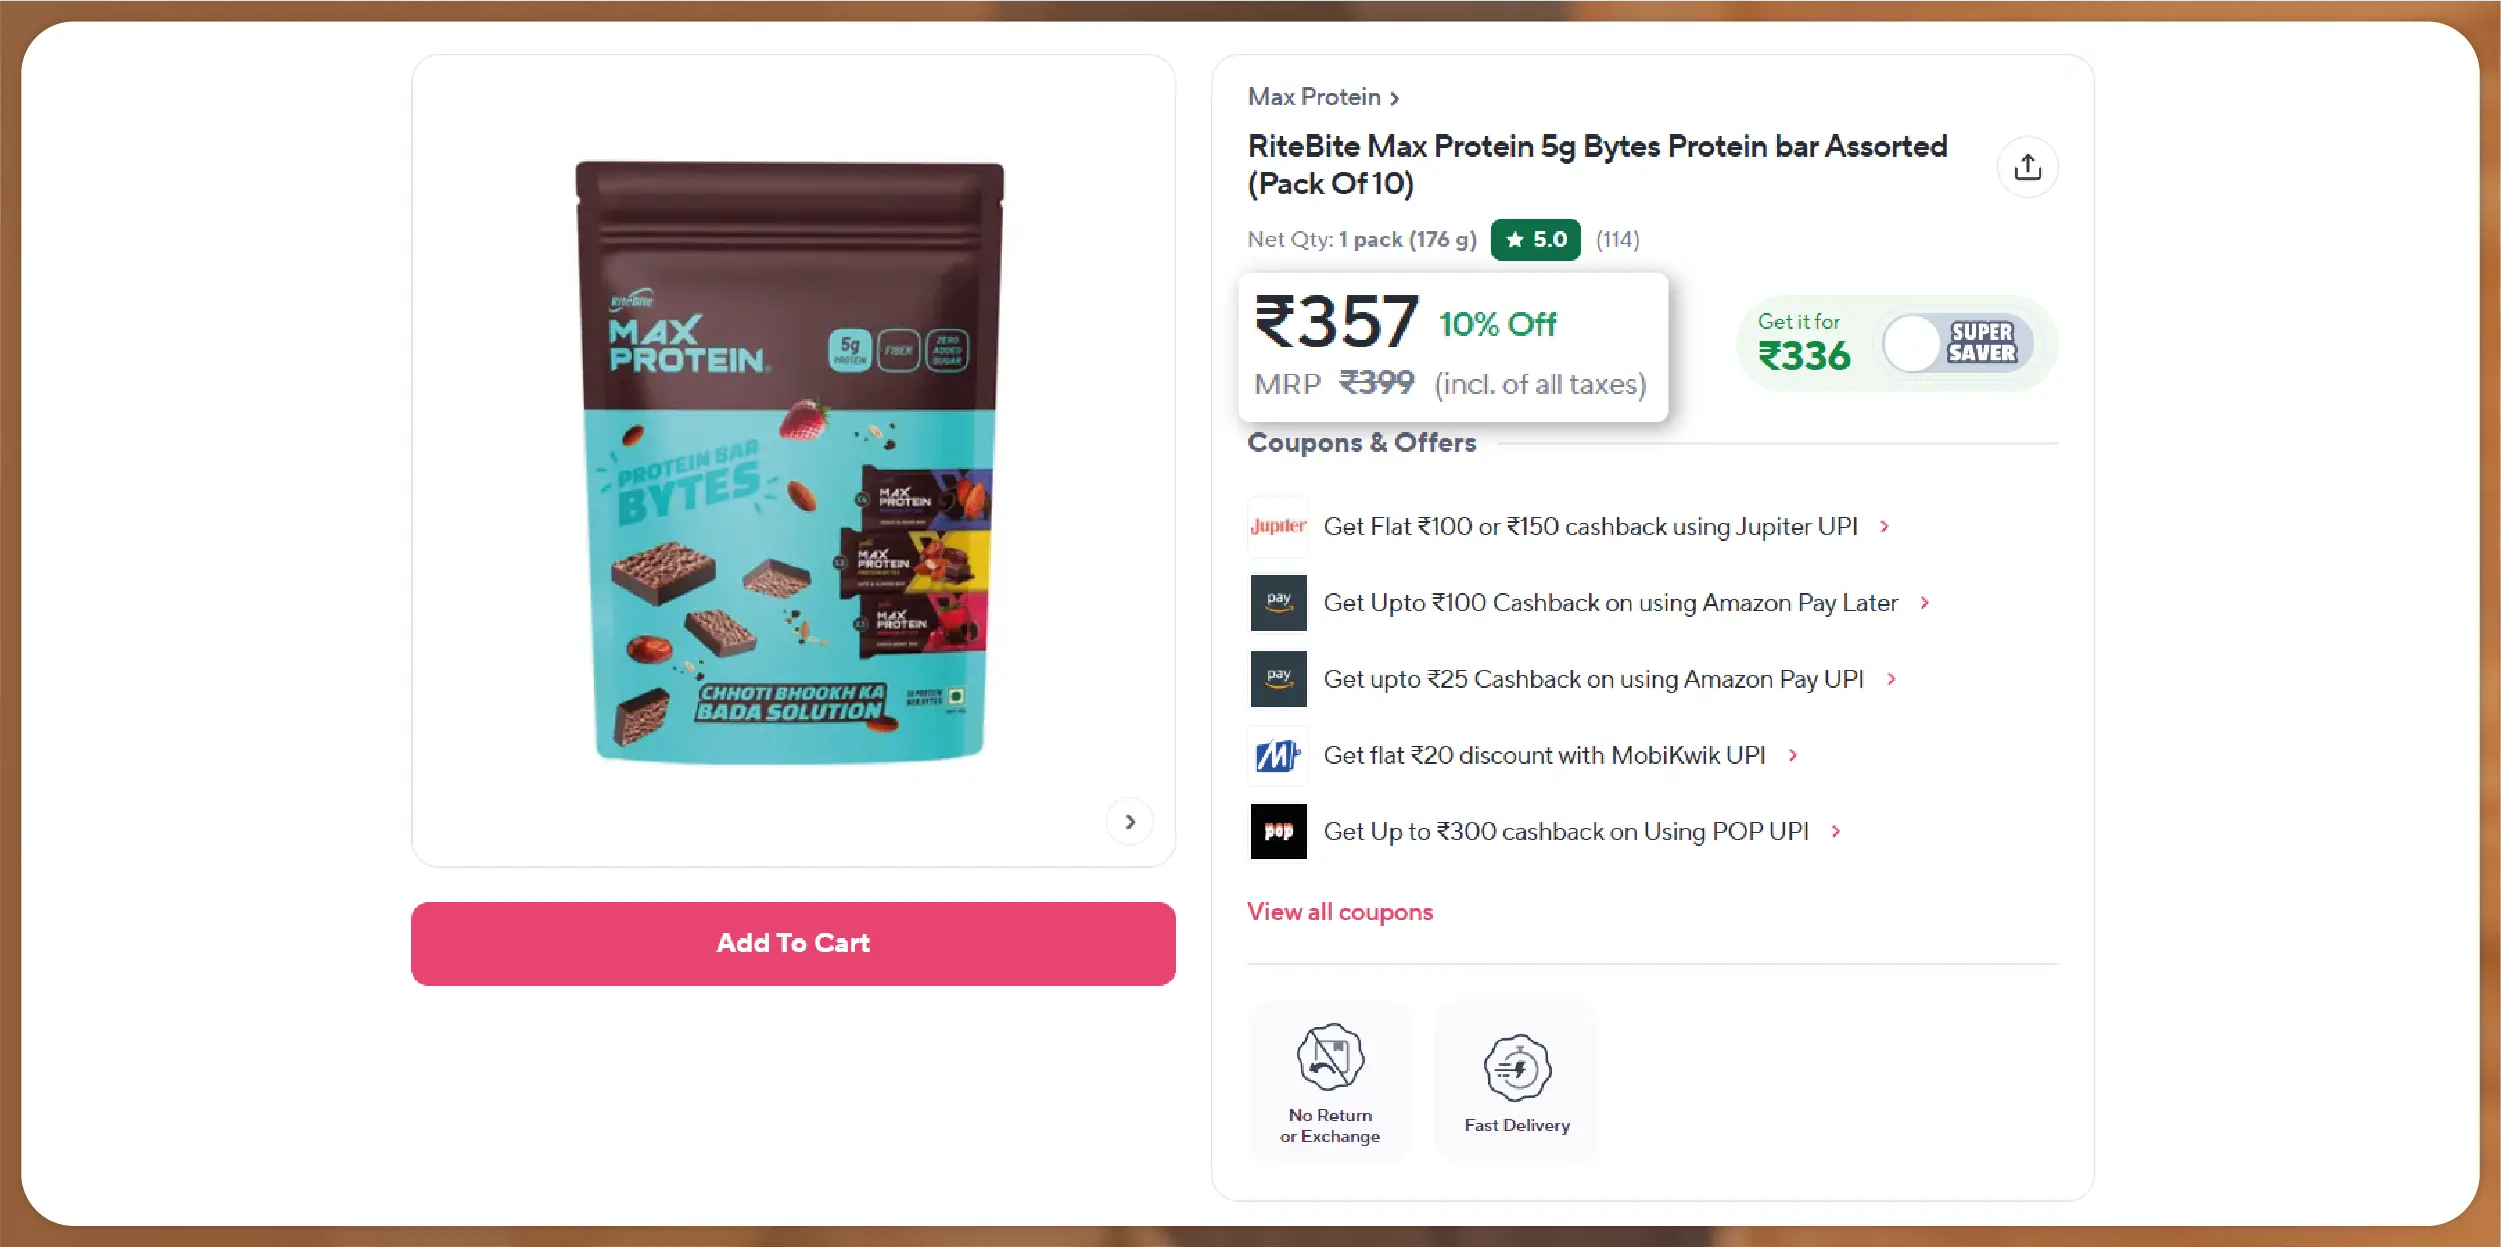Click the POP UPI logo icon

click(1278, 831)
